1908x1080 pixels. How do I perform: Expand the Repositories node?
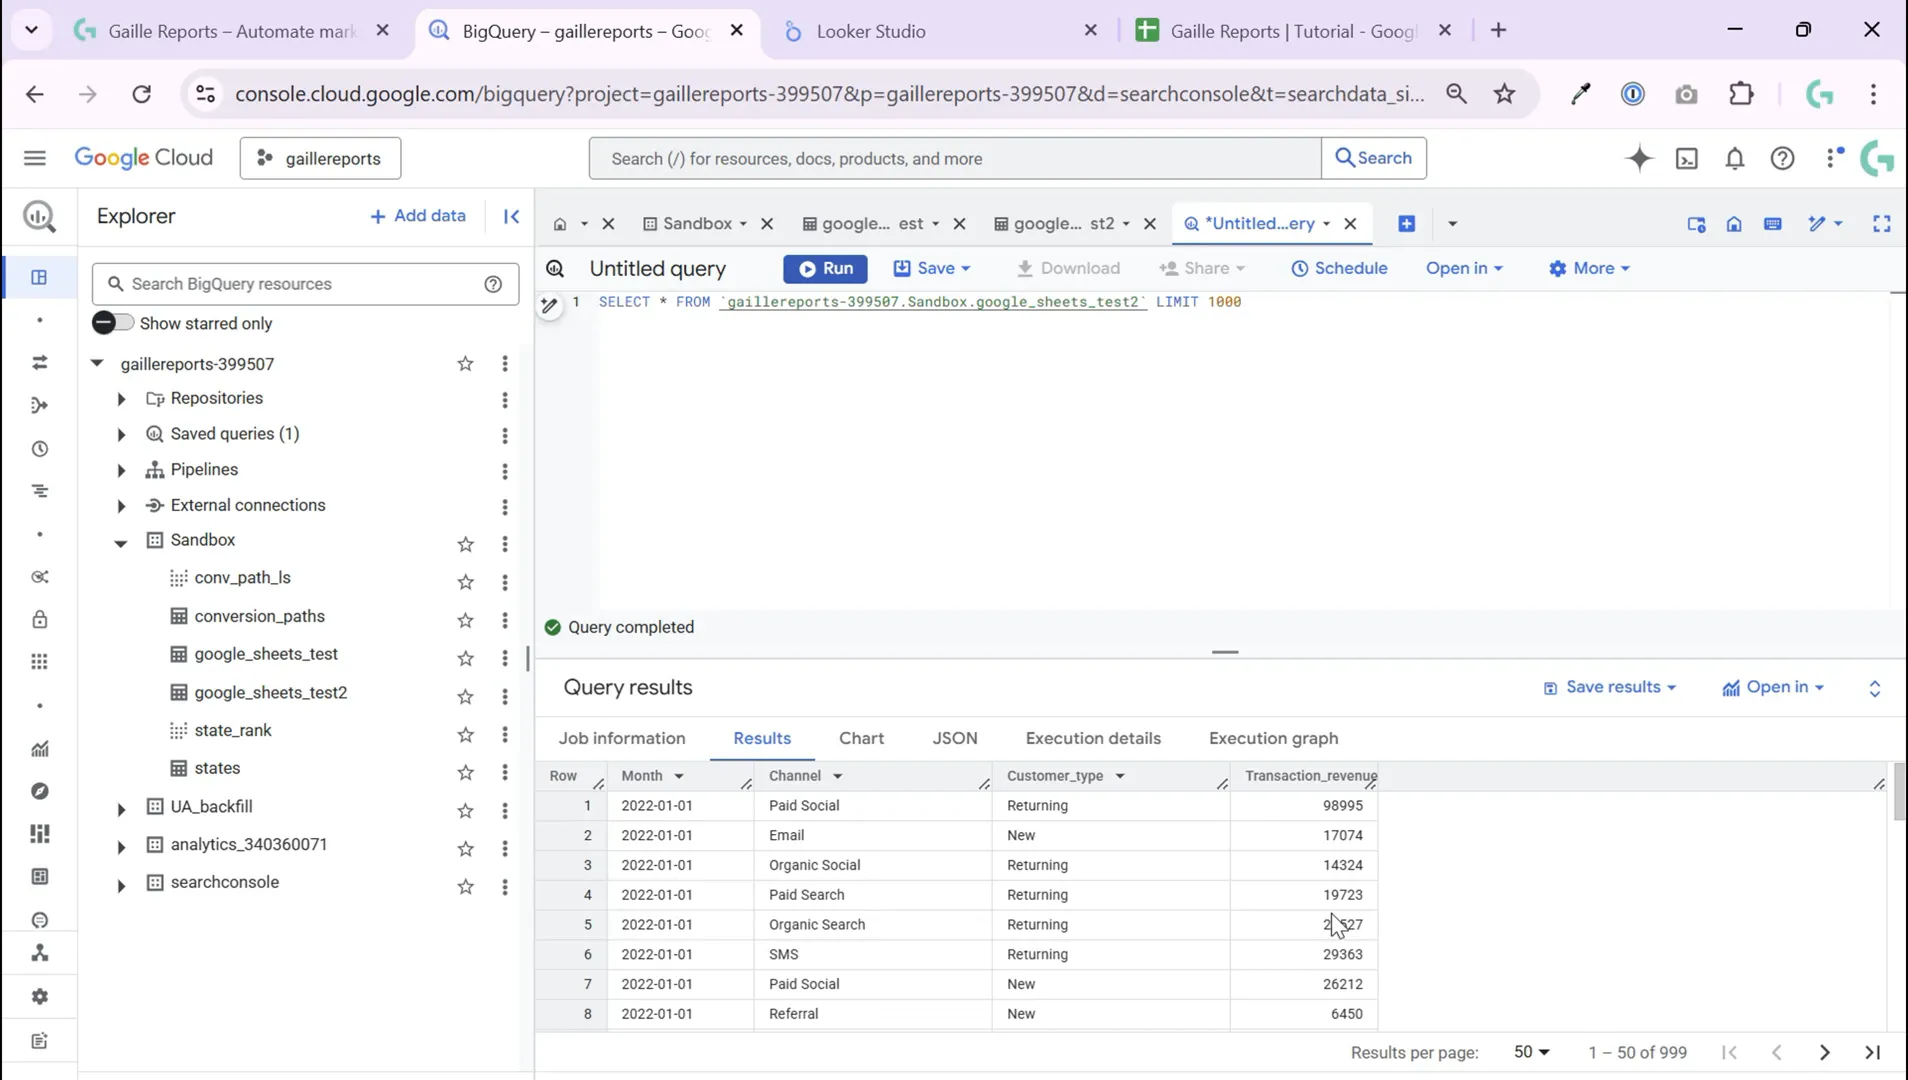click(121, 399)
